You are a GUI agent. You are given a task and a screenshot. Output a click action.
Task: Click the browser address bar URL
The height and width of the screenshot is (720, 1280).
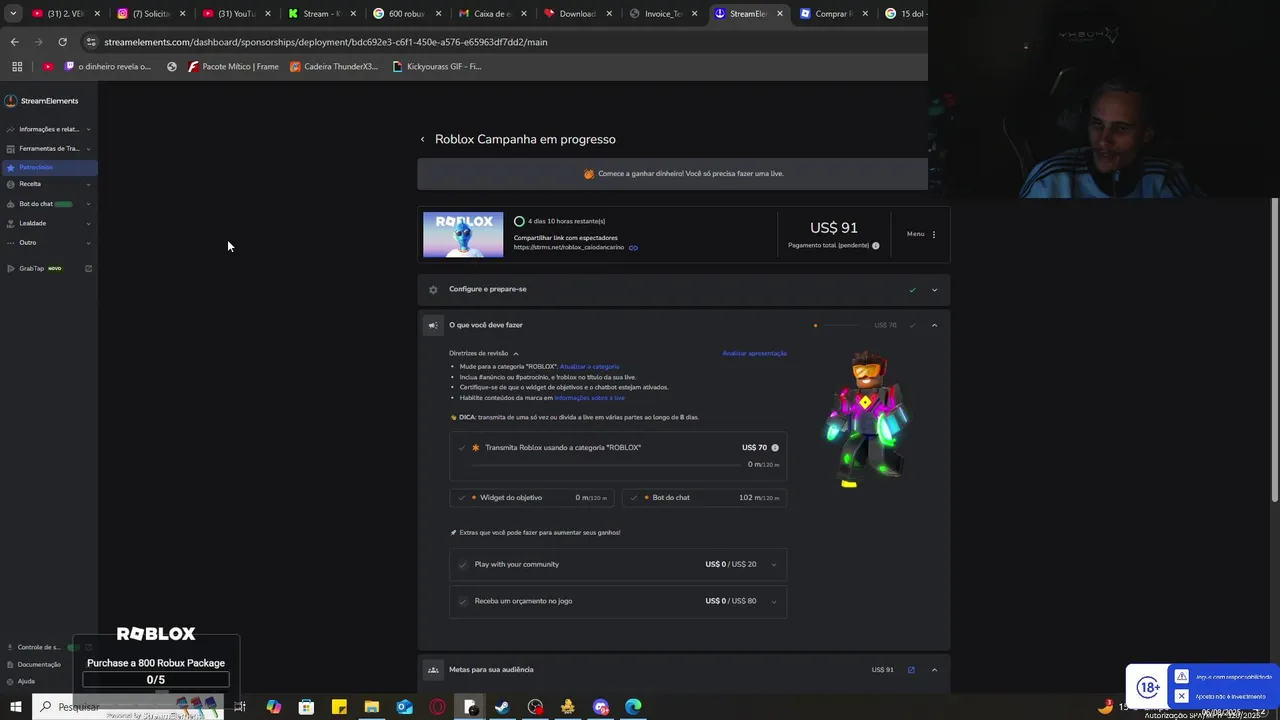coord(326,42)
